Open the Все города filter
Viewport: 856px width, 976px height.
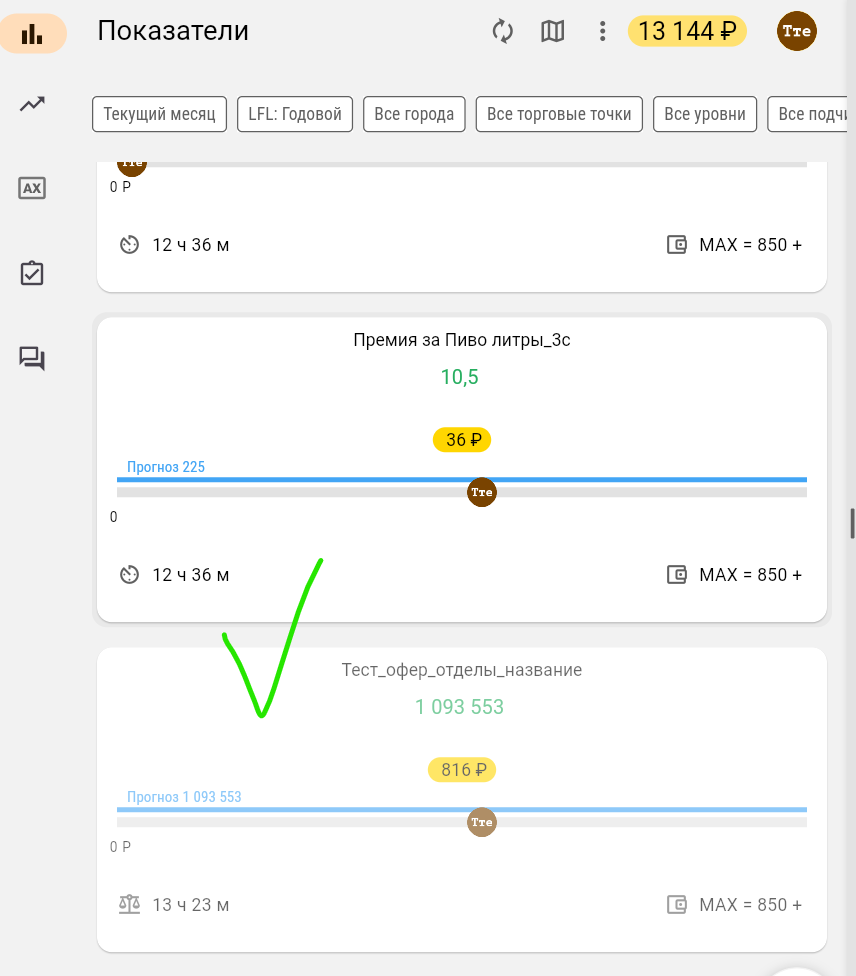414,114
